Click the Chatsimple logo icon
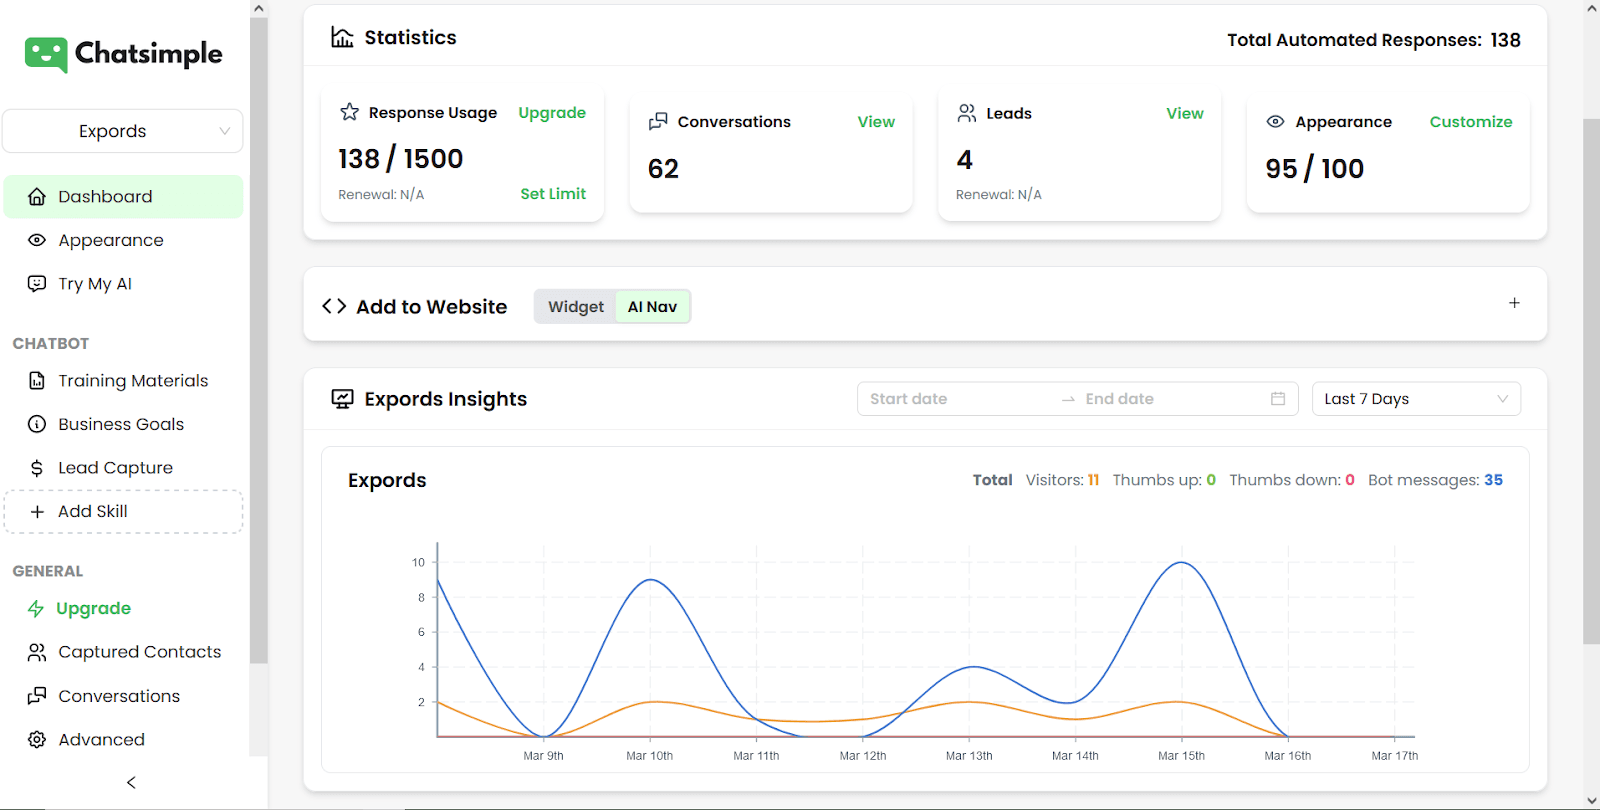The height and width of the screenshot is (810, 1600). [46, 54]
